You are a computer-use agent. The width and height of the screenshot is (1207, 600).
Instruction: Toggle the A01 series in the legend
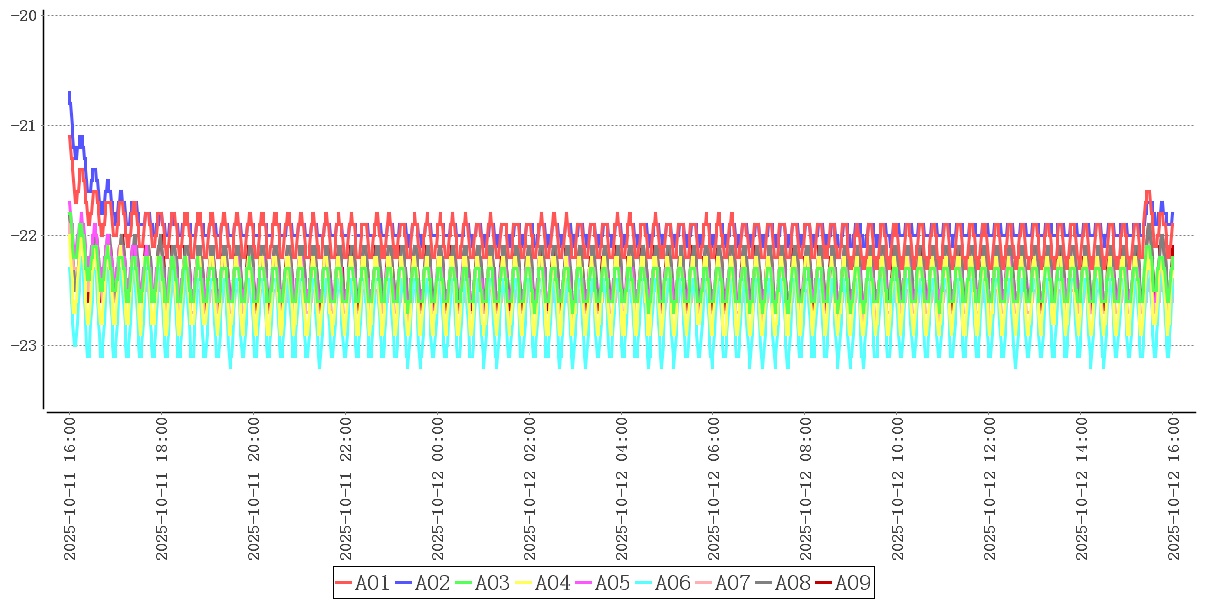tap(363, 583)
